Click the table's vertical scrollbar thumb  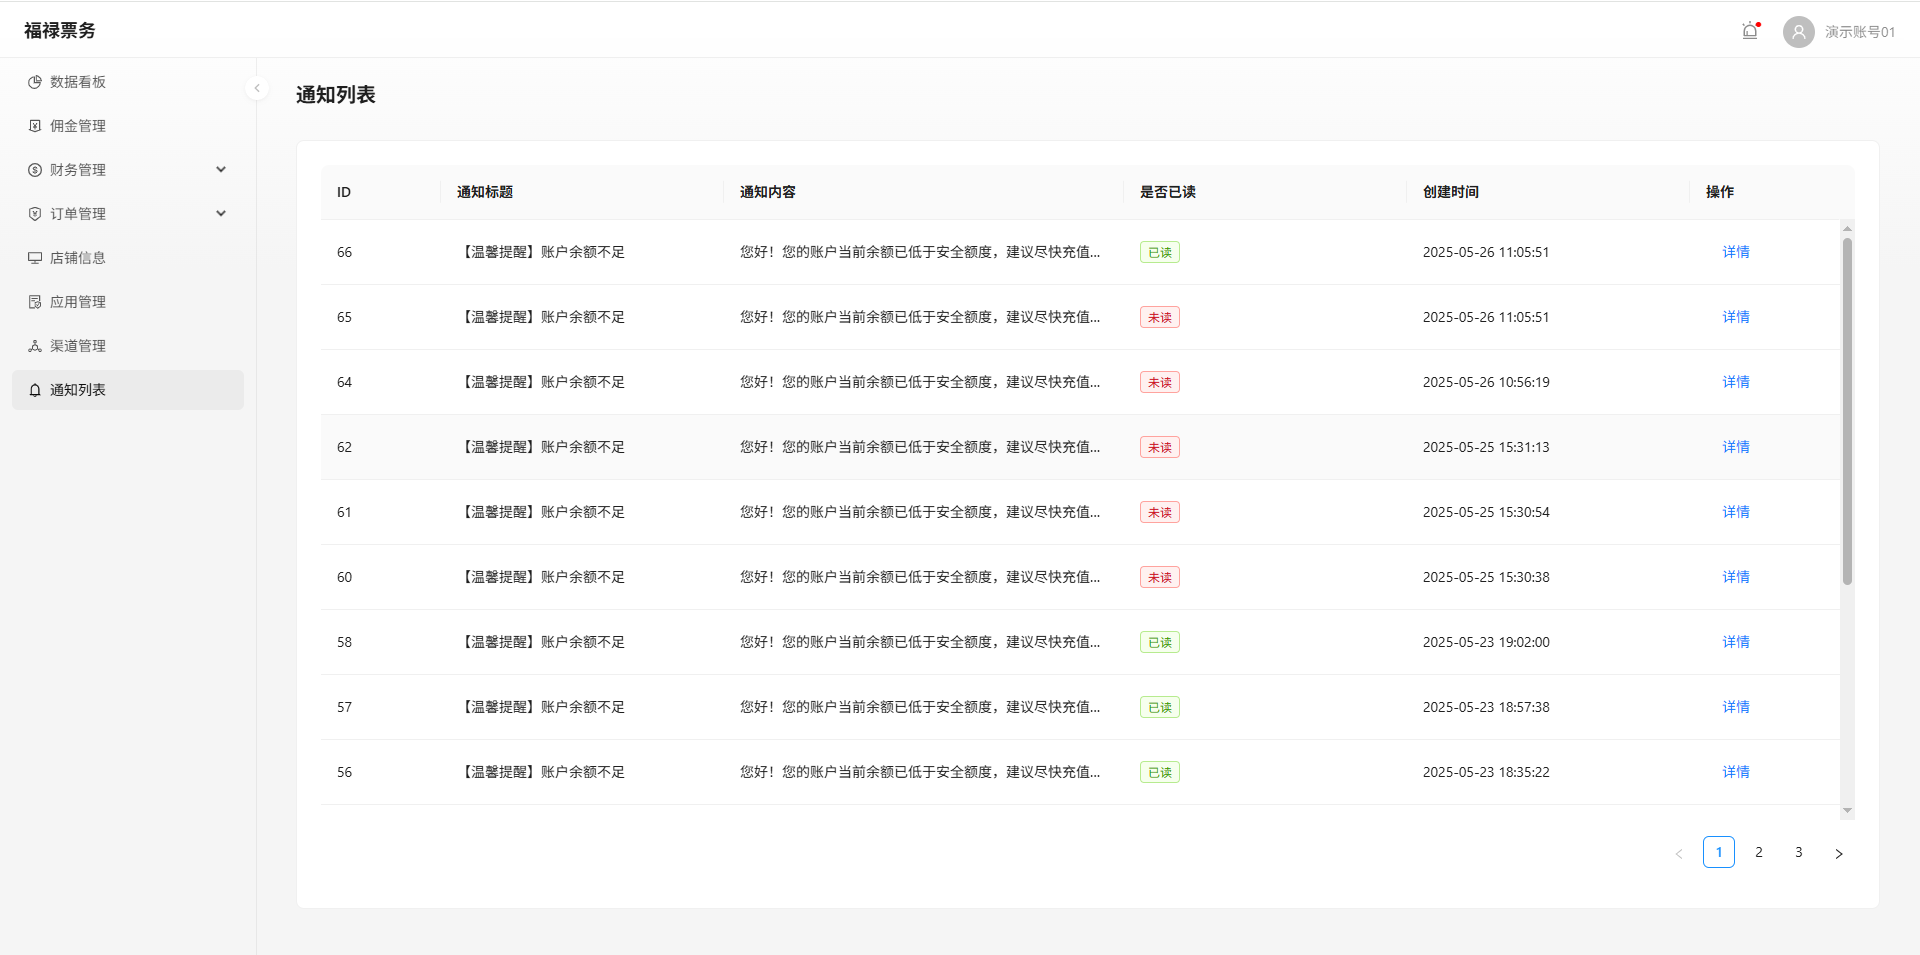coord(1847,410)
